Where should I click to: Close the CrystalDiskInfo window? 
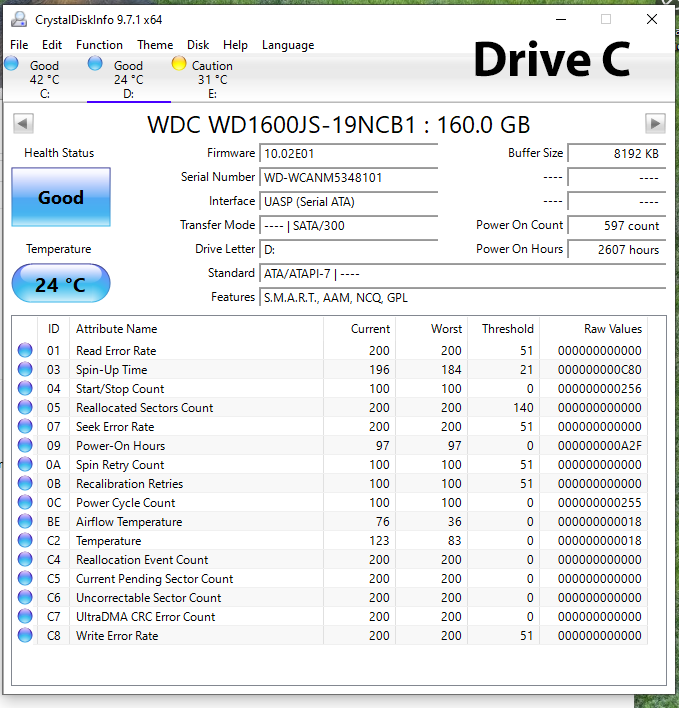651,19
